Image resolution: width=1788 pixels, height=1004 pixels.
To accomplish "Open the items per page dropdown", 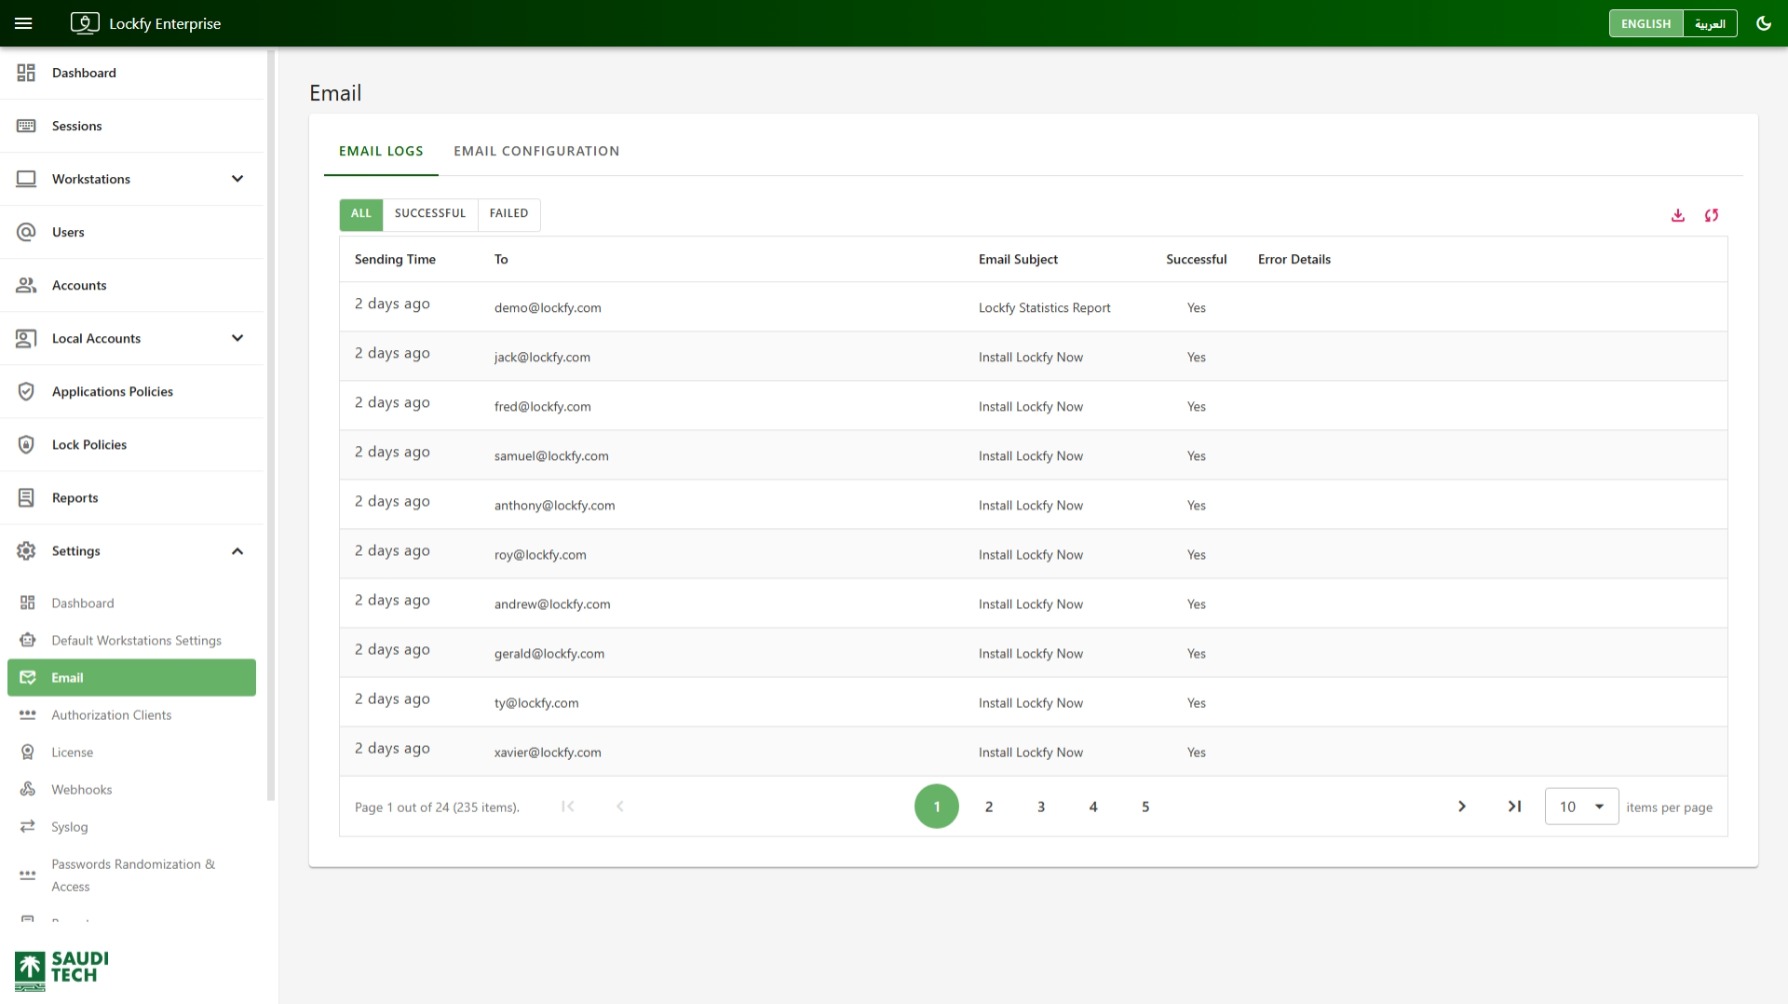I will click(x=1581, y=807).
